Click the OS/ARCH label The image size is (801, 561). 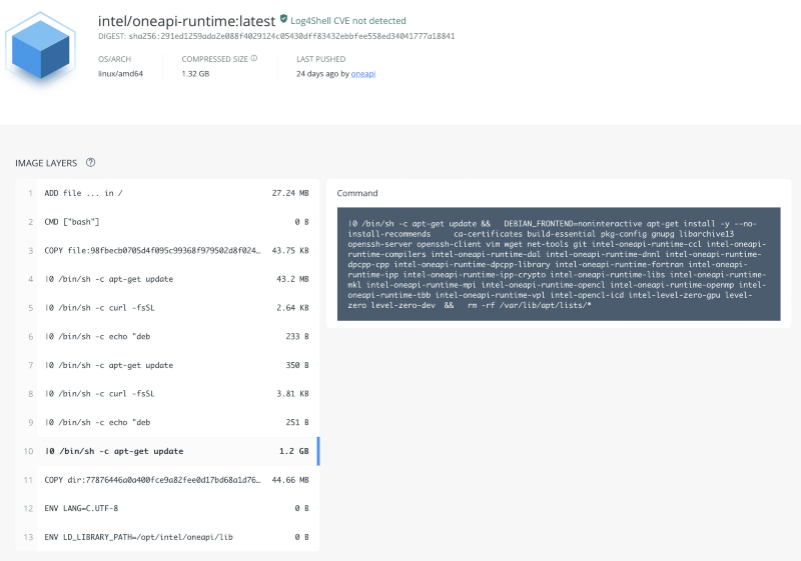pyautogui.click(x=114, y=59)
